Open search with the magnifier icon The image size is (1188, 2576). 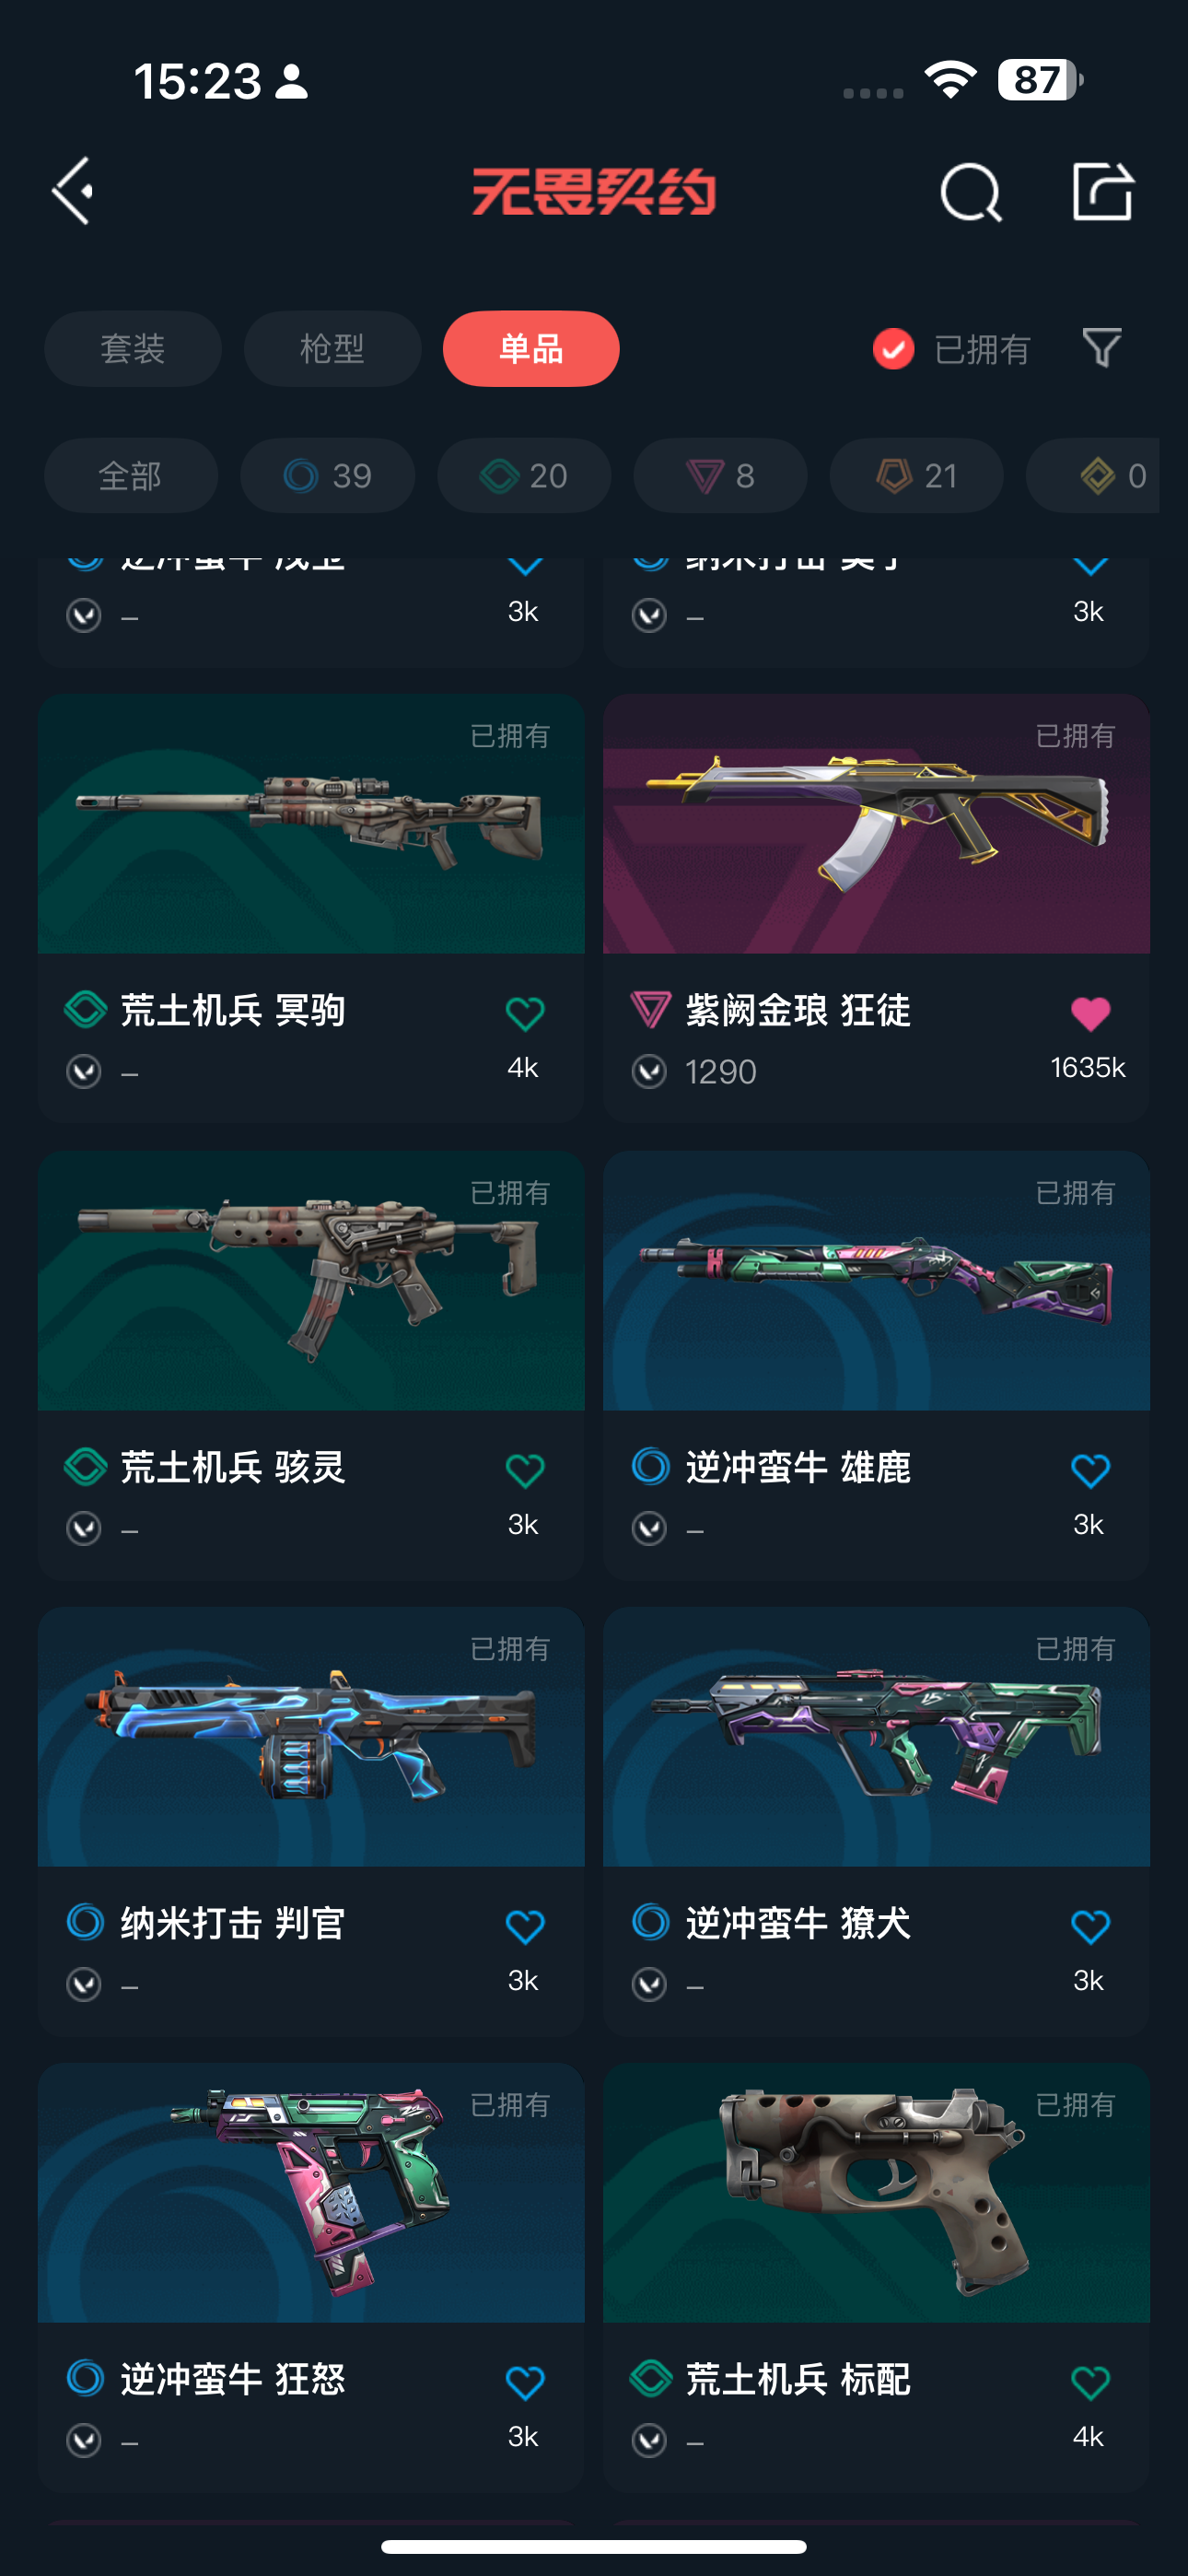970,191
